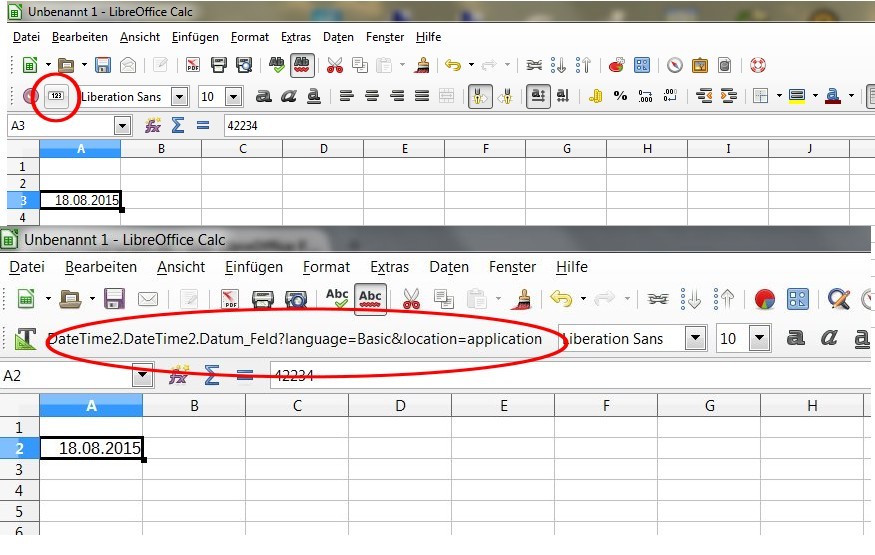Toggle center alignment in upper window
Viewport: 875px width, 555px height.
coord(372,96)
